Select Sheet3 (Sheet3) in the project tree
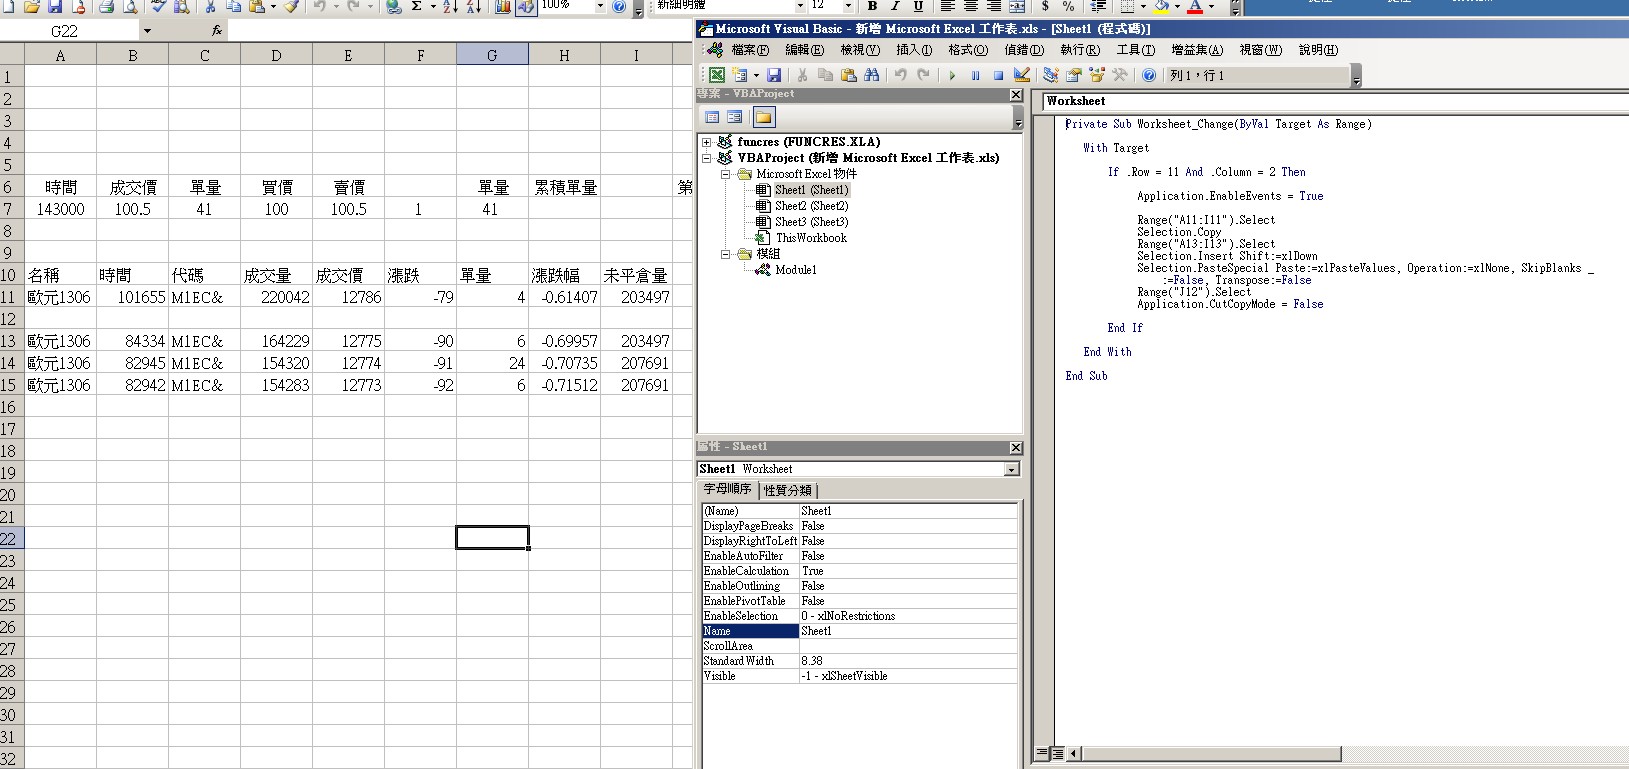 coord(811,222)
